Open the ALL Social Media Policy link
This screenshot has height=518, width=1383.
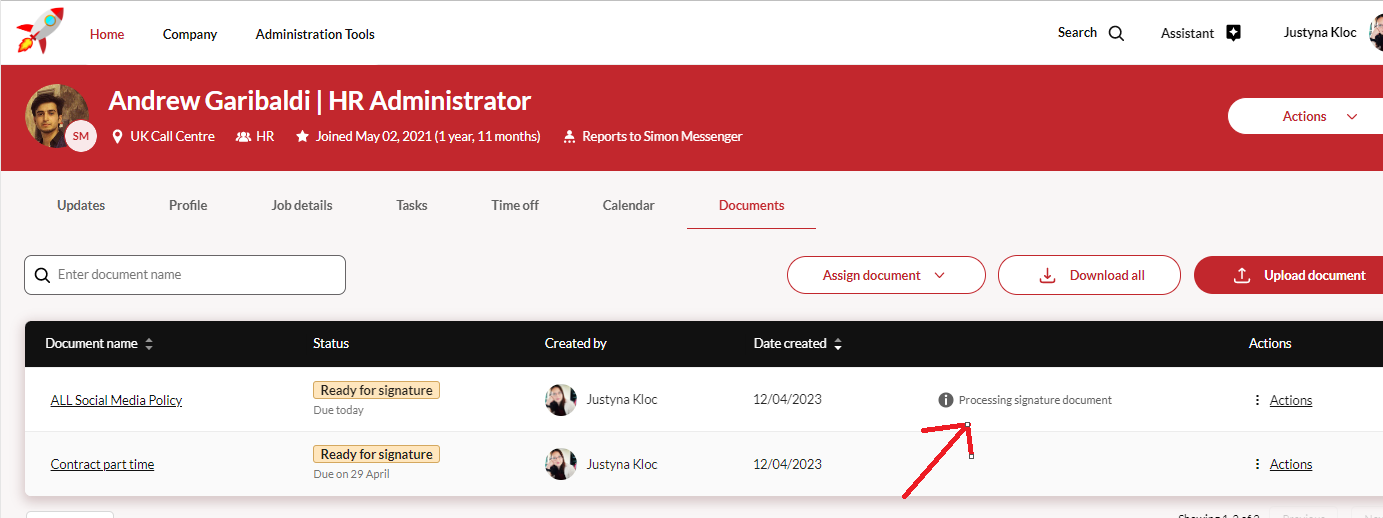click(116, 400)
